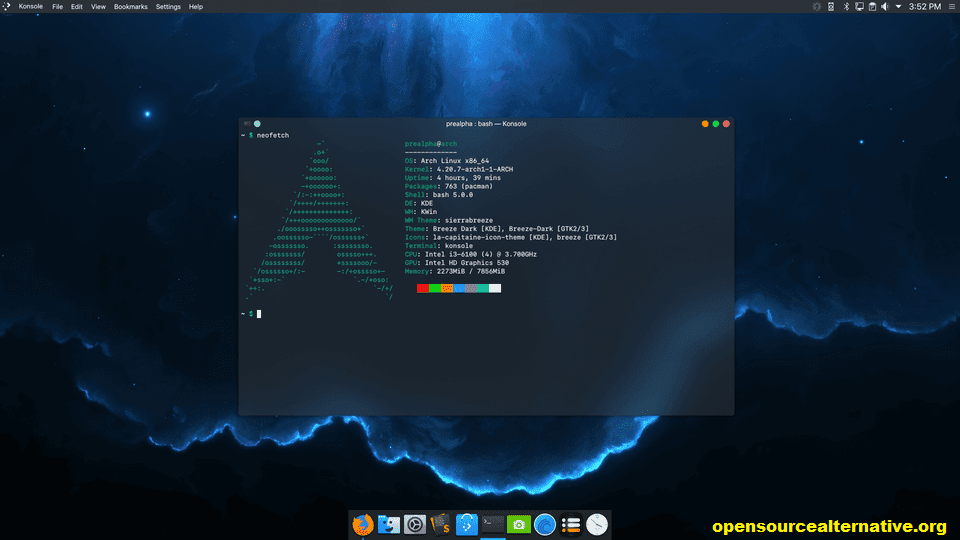Screen dimensions: 960x540
Task: Toggle the round pin button in Konsole titlebar
Action: [x=257, y=124]
